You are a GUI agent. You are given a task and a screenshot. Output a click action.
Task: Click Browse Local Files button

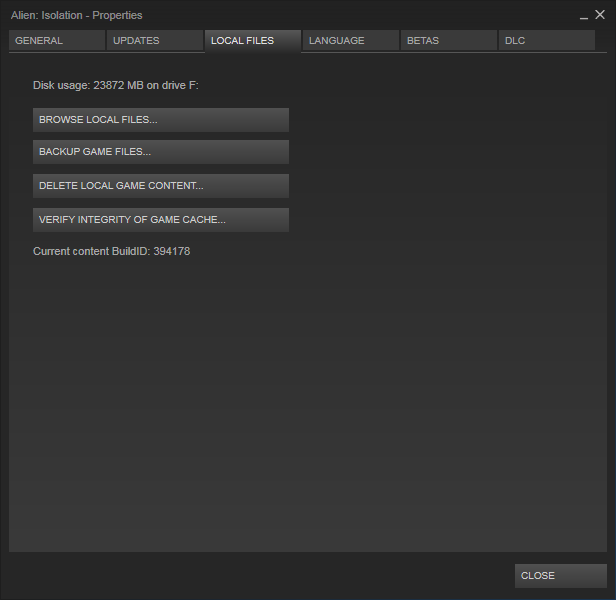click(x=161, y=120)
